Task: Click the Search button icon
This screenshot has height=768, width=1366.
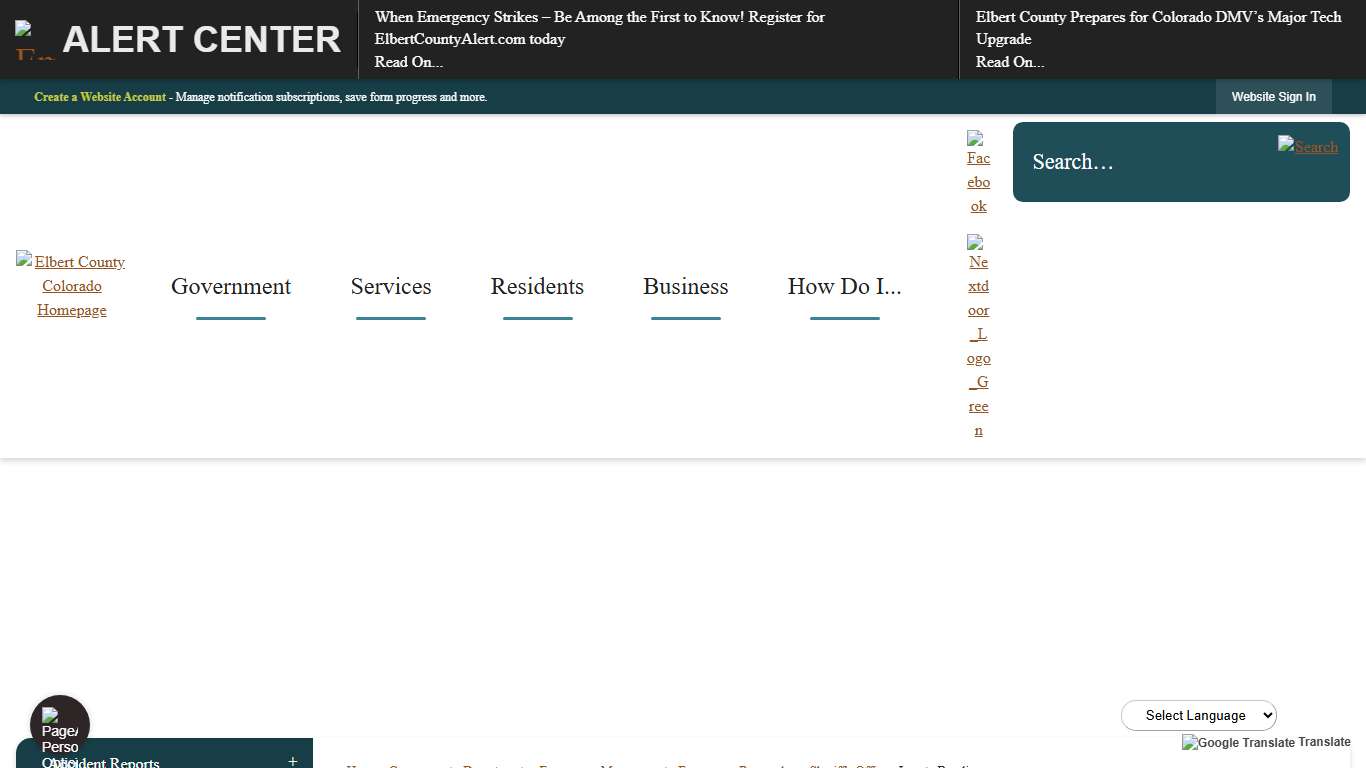Action: 1307,146
